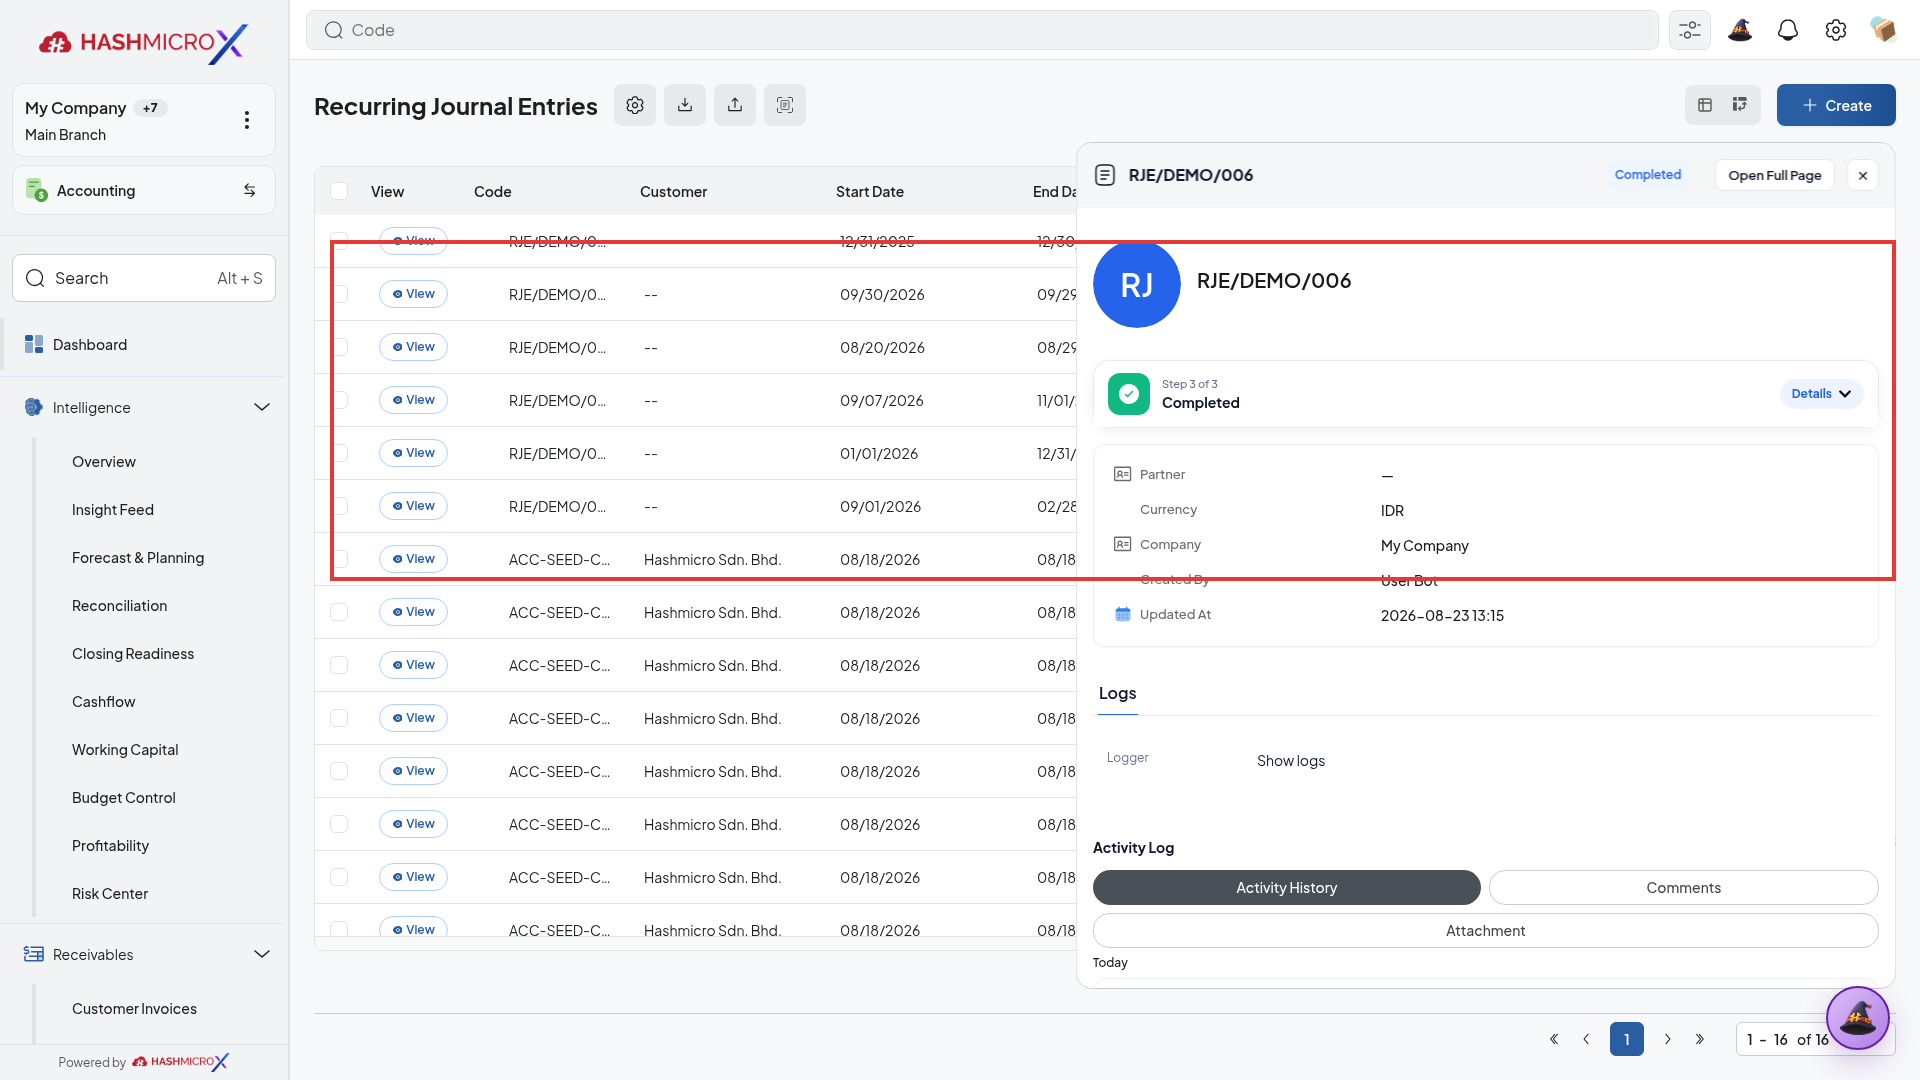The width and height of the screenshot is (1920, 1080).
Task: Tick the checkbox for row dated 09/01/2026
Action: 339,506
